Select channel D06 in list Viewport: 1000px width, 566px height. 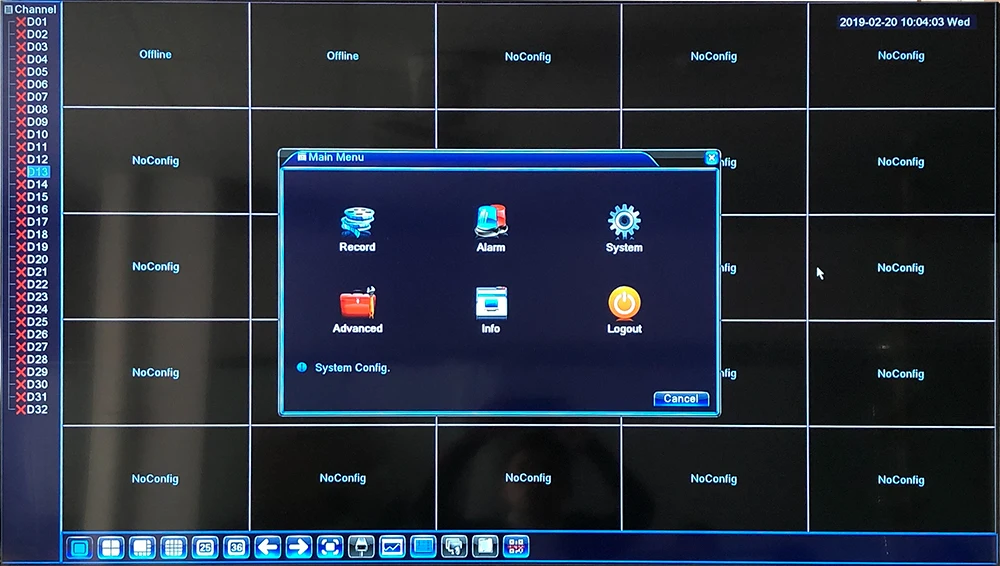37,84
